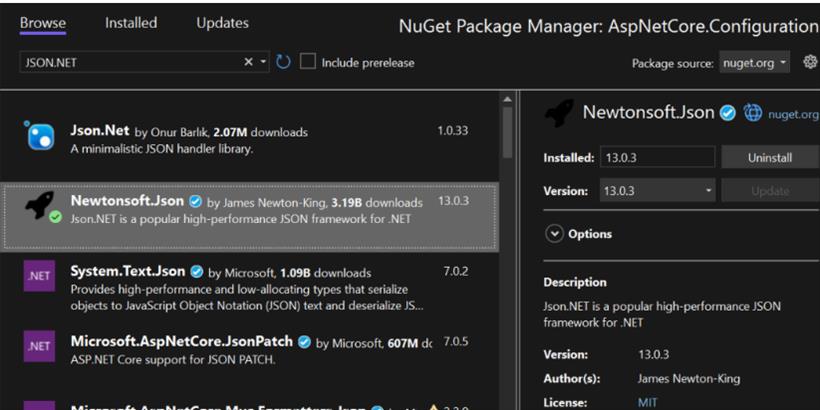Switch to the Installed tab

click(131, 24)
